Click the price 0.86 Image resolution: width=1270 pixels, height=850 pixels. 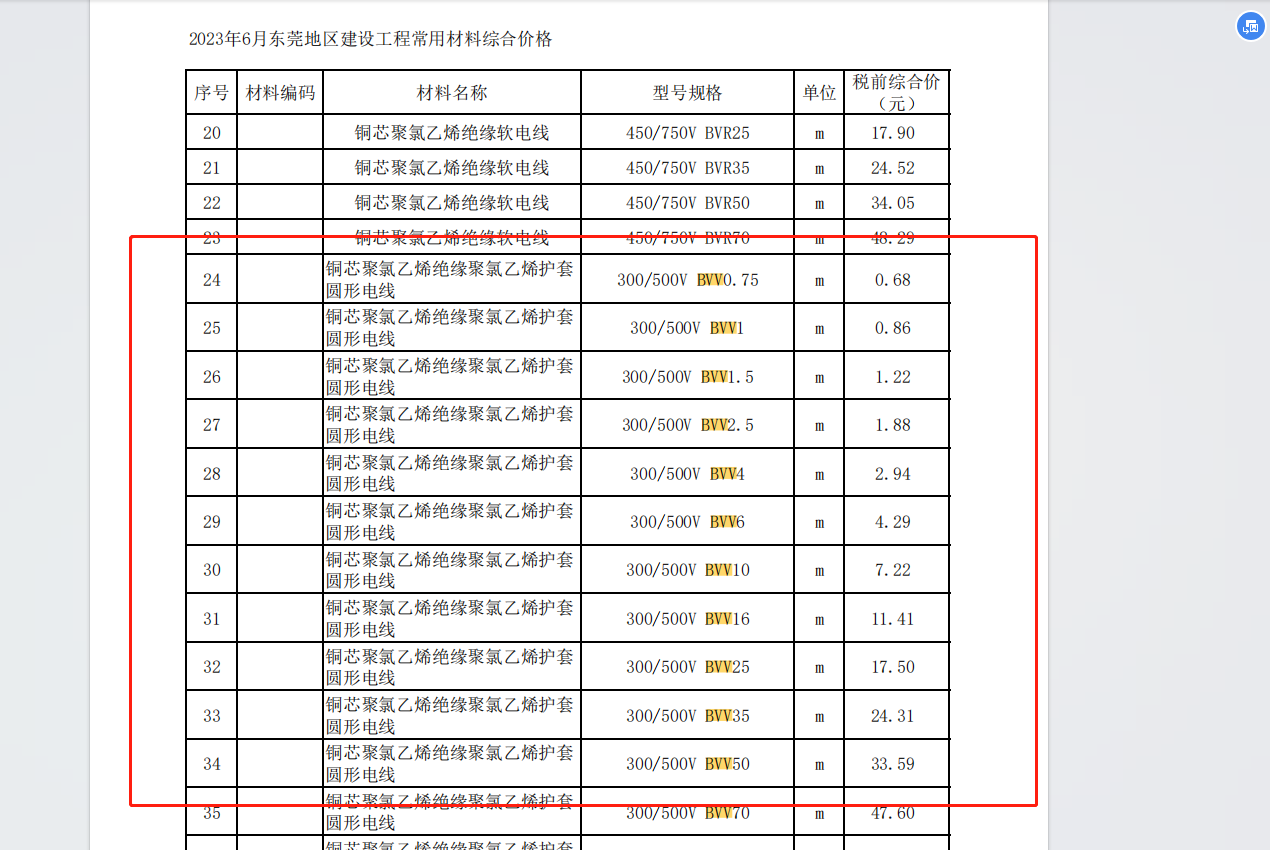(x=893, y=328)
